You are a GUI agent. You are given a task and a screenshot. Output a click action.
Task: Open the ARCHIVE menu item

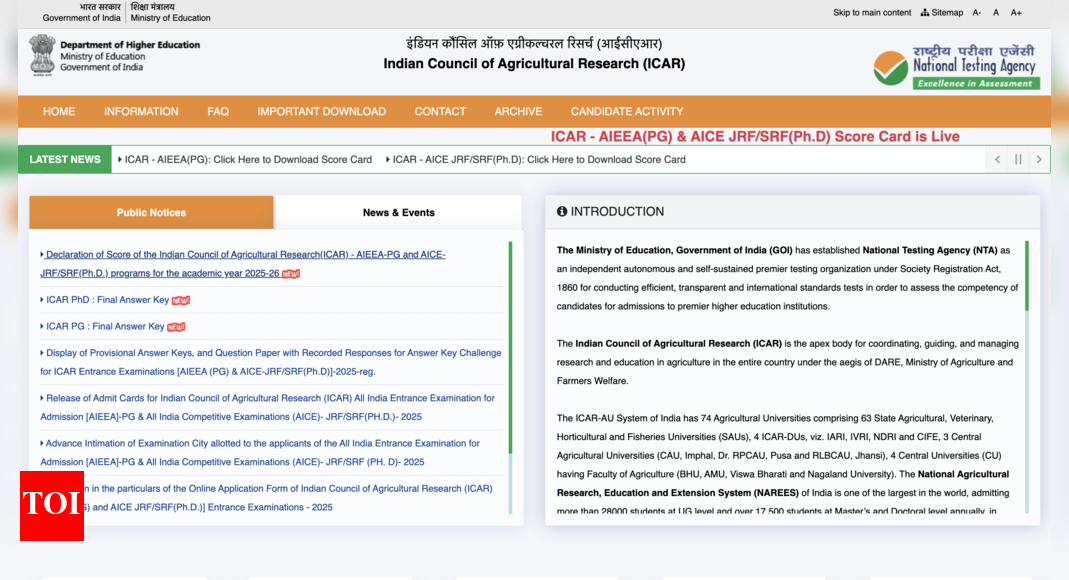pos(518,111)
